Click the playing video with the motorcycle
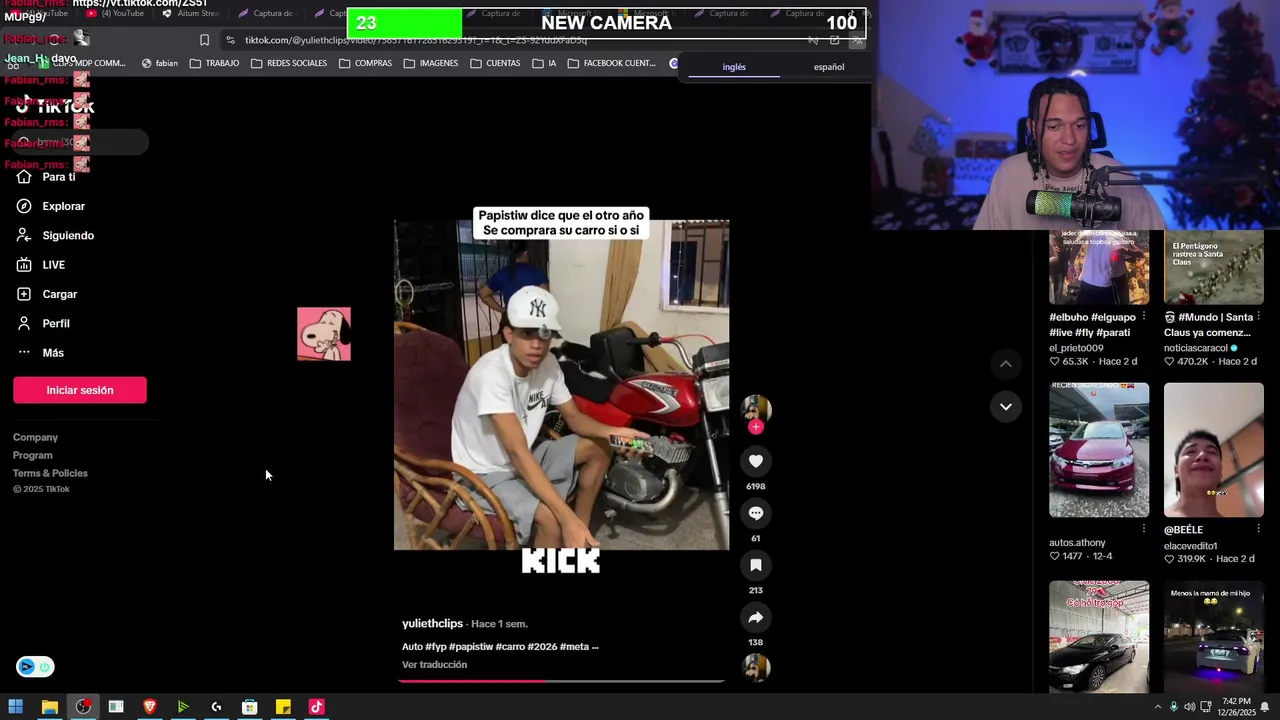The width and height of the screenshot is (1280, 720). (561, 385)
